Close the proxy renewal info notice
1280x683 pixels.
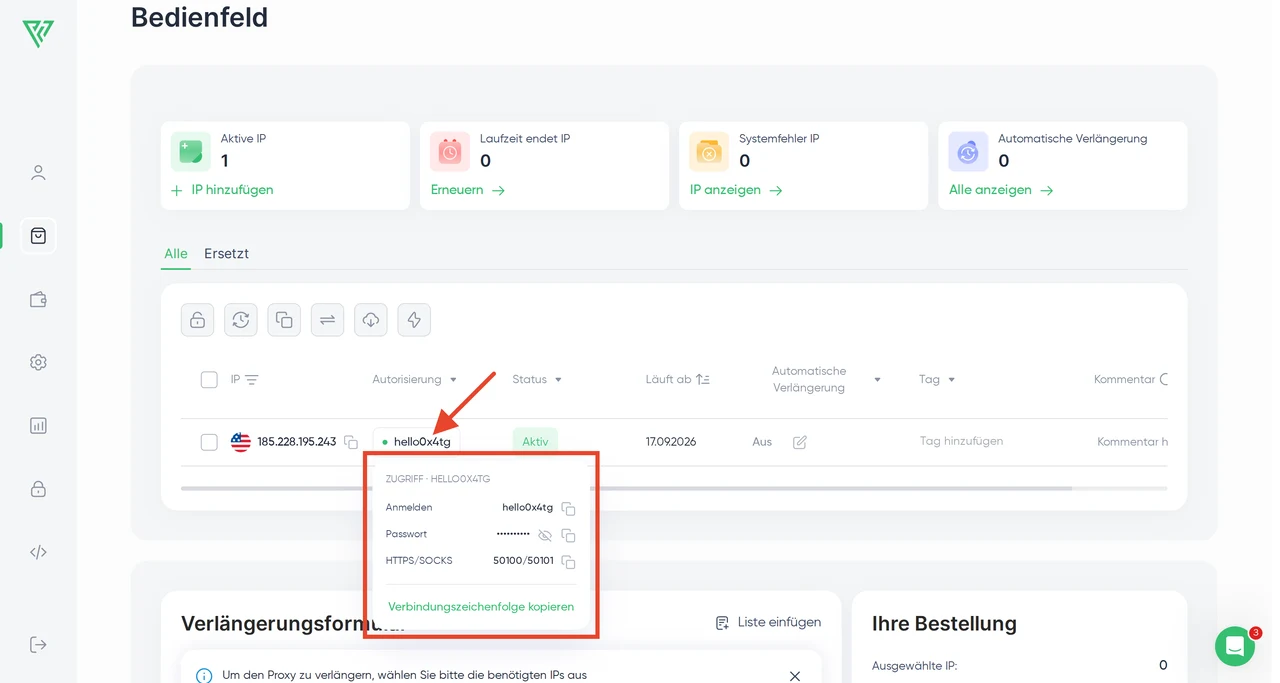(795, 676)
